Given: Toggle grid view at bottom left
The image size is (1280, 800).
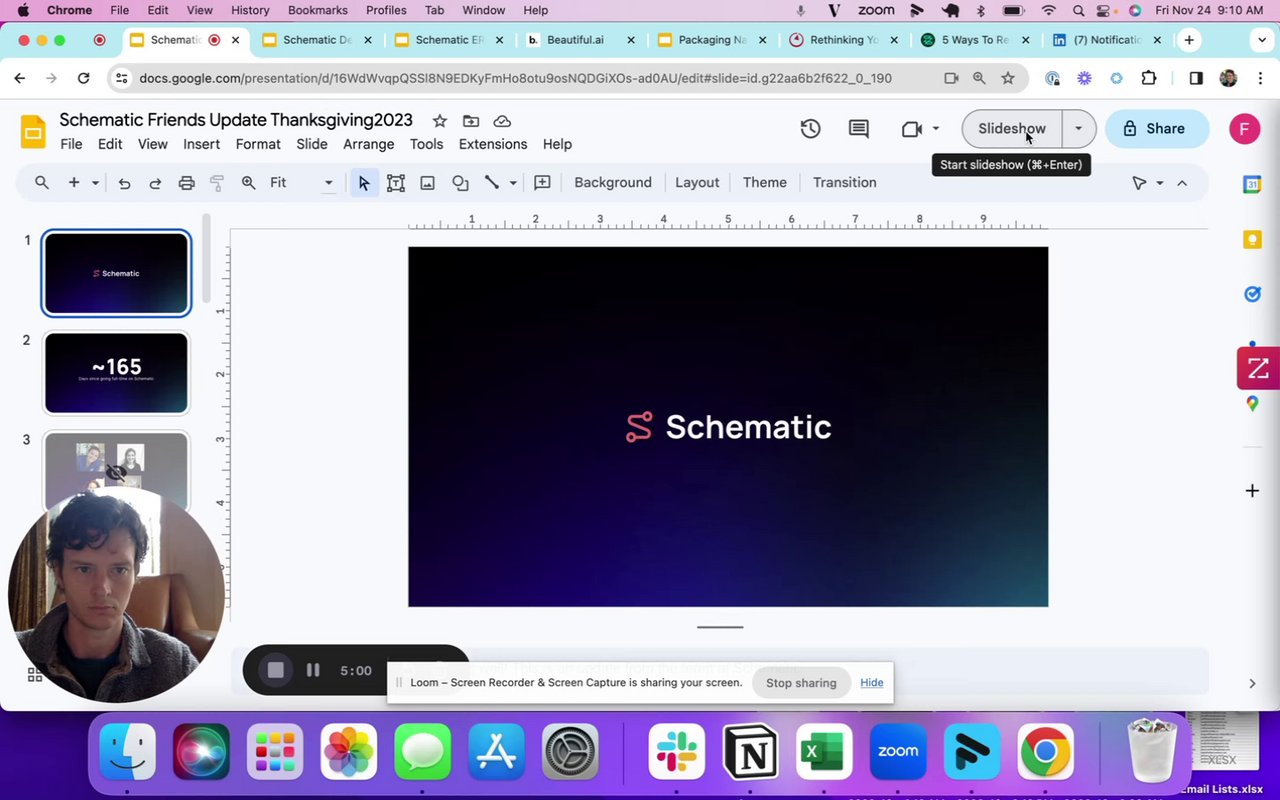Looking at the screenshot, I should [x=35, y=675].
